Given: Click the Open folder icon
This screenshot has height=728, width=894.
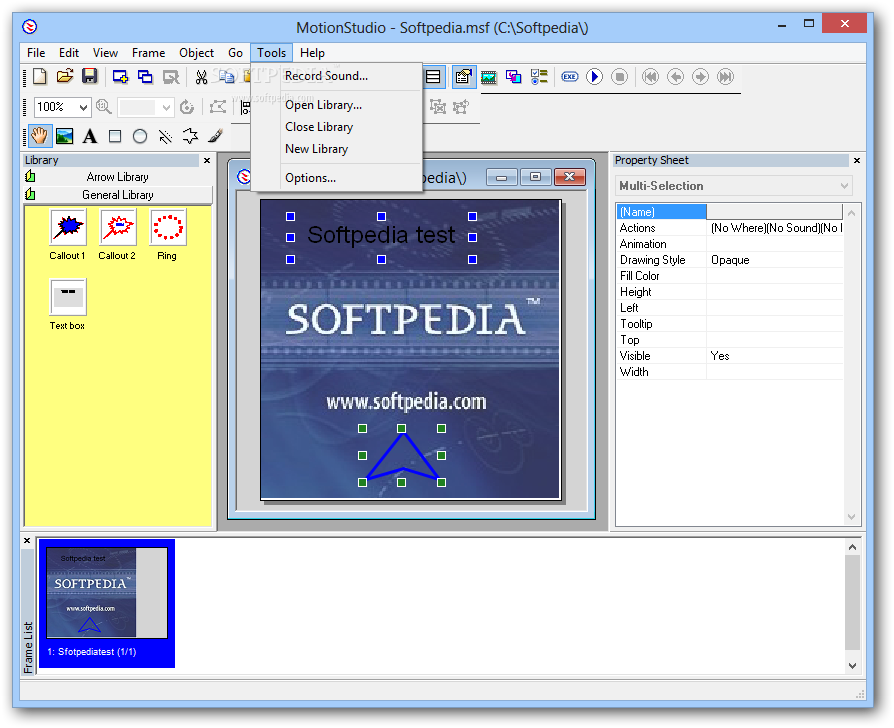Looking at the screenshot, I should click(64, 76).
